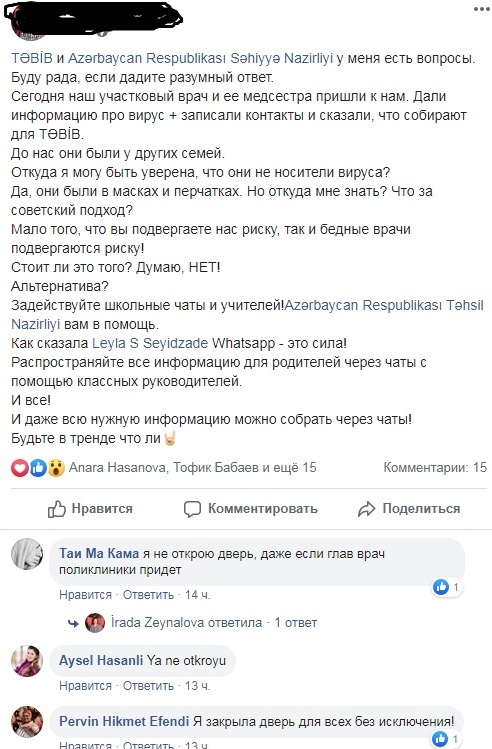The height and width of the screenshot is (749, 492).
Task: Open the Leyla S Seyidzade profile link
Action: pos(150,343)
